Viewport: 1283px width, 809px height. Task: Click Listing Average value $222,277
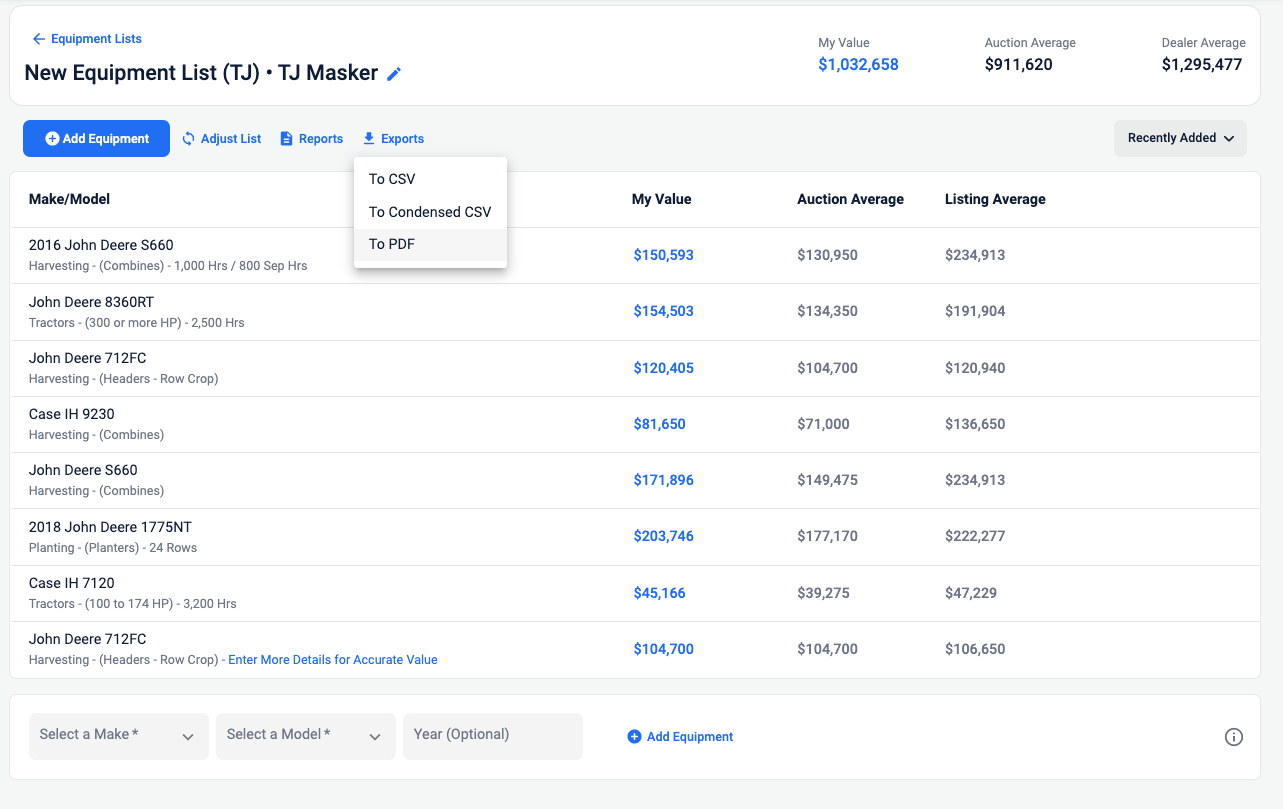[975, 536]
